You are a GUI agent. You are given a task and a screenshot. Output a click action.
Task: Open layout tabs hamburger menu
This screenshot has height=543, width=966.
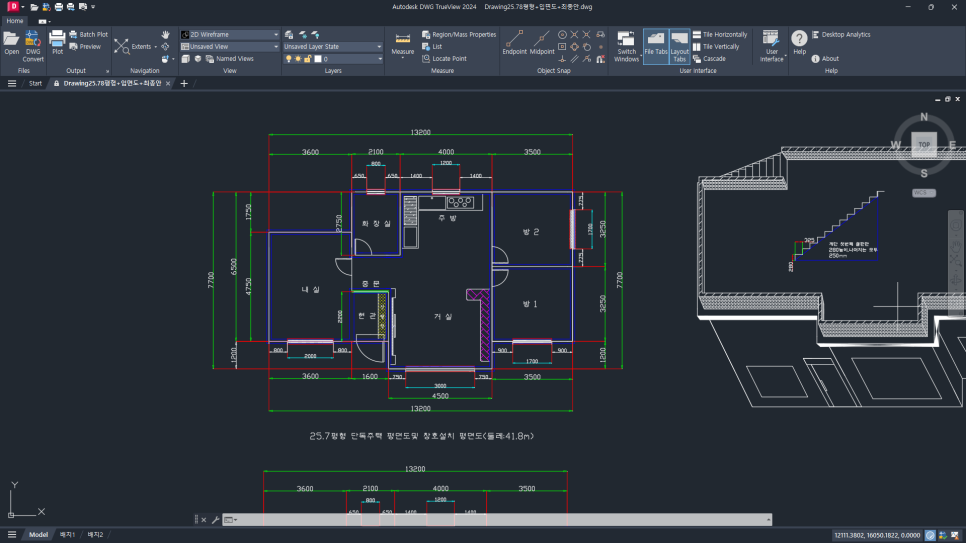pyautogui.click(x=12, y=534)
